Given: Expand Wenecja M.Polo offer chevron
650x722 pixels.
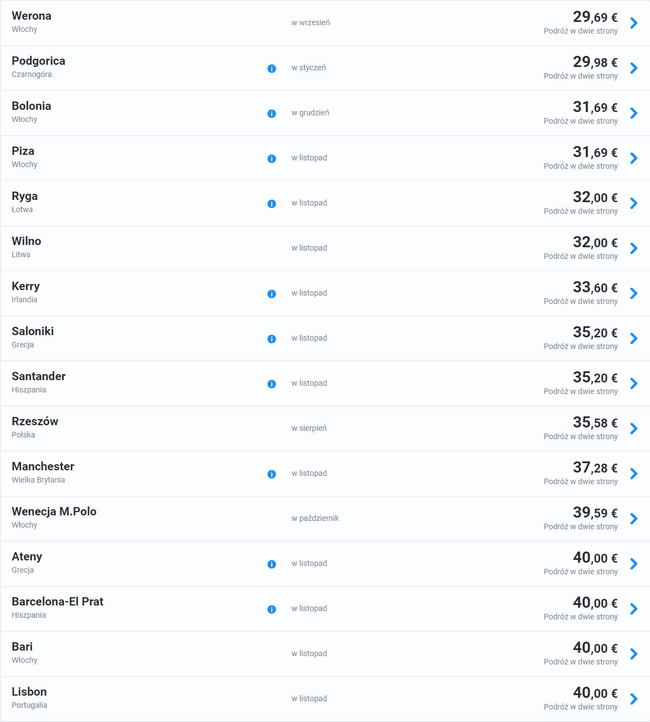Looking at the screenshot, I should pyautogui.click(x=633, y=518).
